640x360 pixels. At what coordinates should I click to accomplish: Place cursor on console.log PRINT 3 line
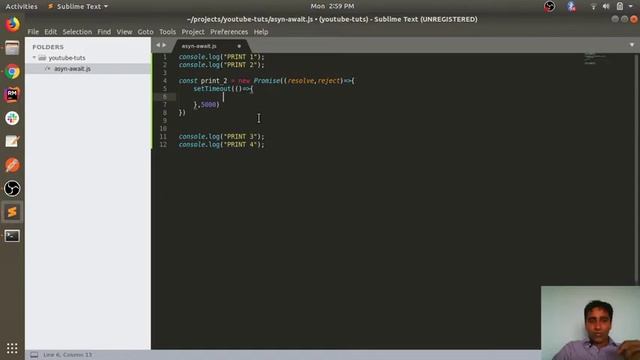point(222,137)
